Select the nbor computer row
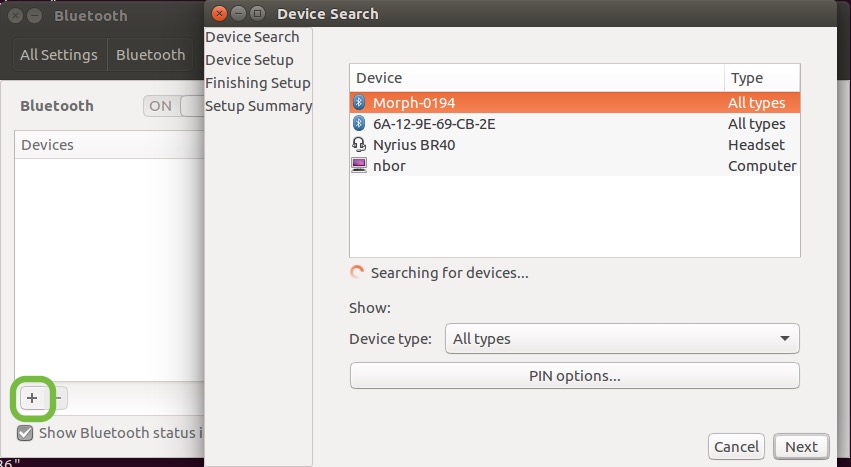The height and width of the screenshot is (467, 851). 575,165
